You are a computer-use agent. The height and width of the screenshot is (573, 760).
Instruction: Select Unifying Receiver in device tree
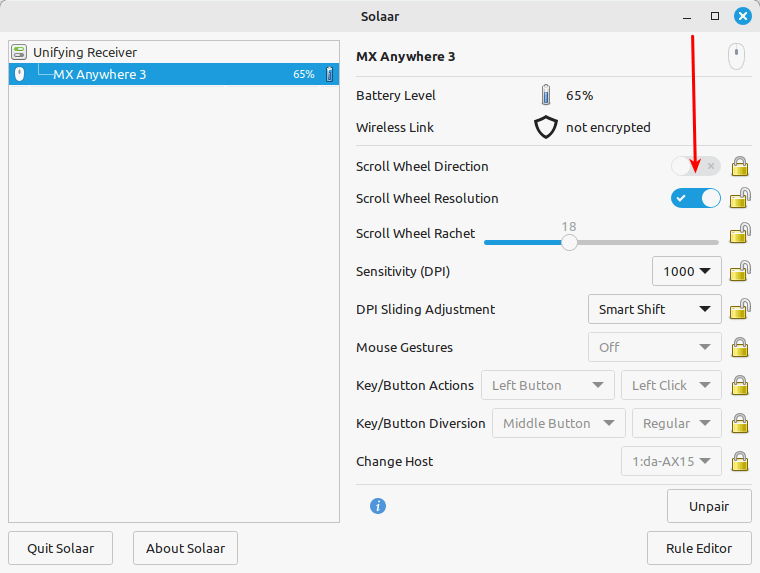[174, 52]
